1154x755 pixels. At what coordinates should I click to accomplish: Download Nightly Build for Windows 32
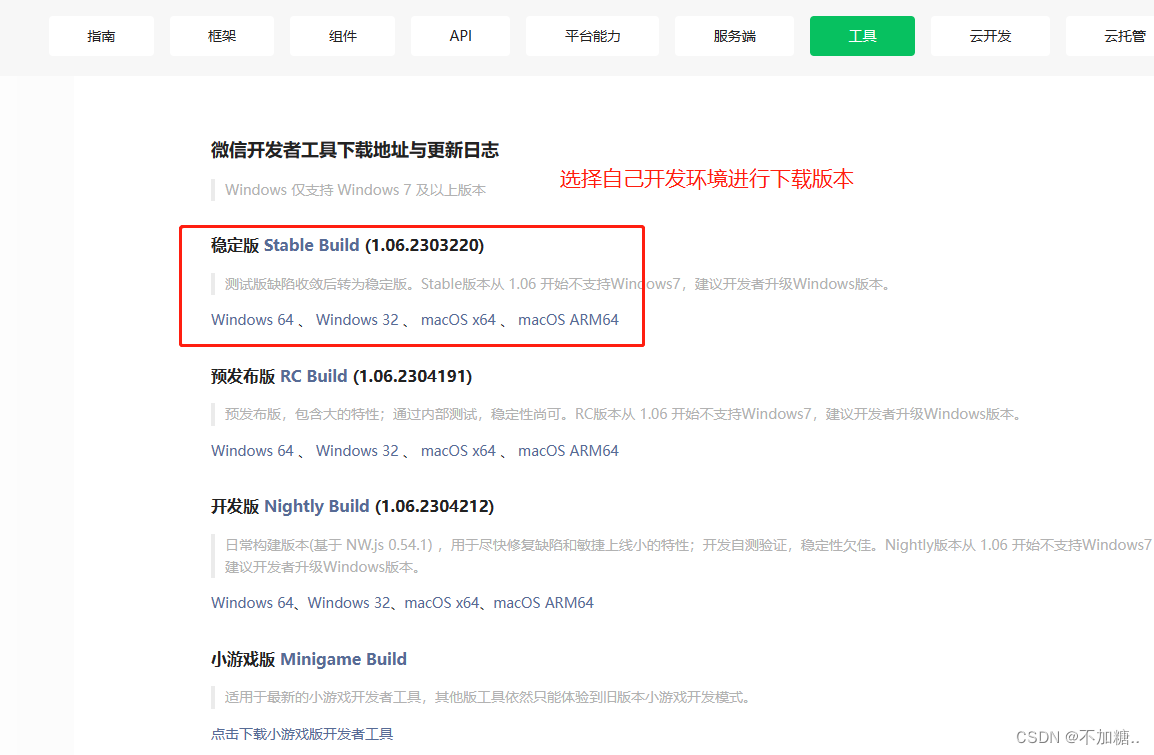(348, 603)
